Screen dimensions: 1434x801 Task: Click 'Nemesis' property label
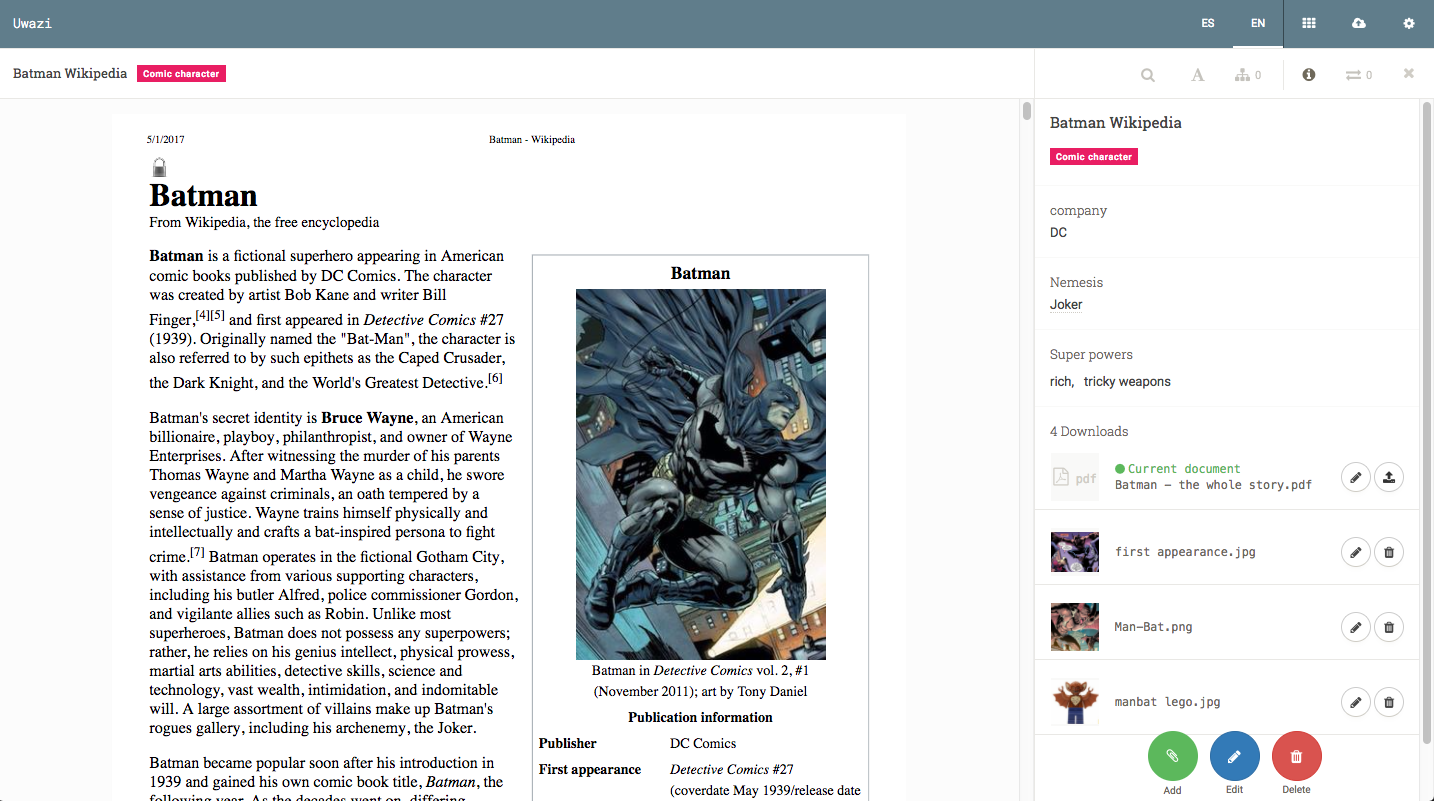(x=1076, y=283)
